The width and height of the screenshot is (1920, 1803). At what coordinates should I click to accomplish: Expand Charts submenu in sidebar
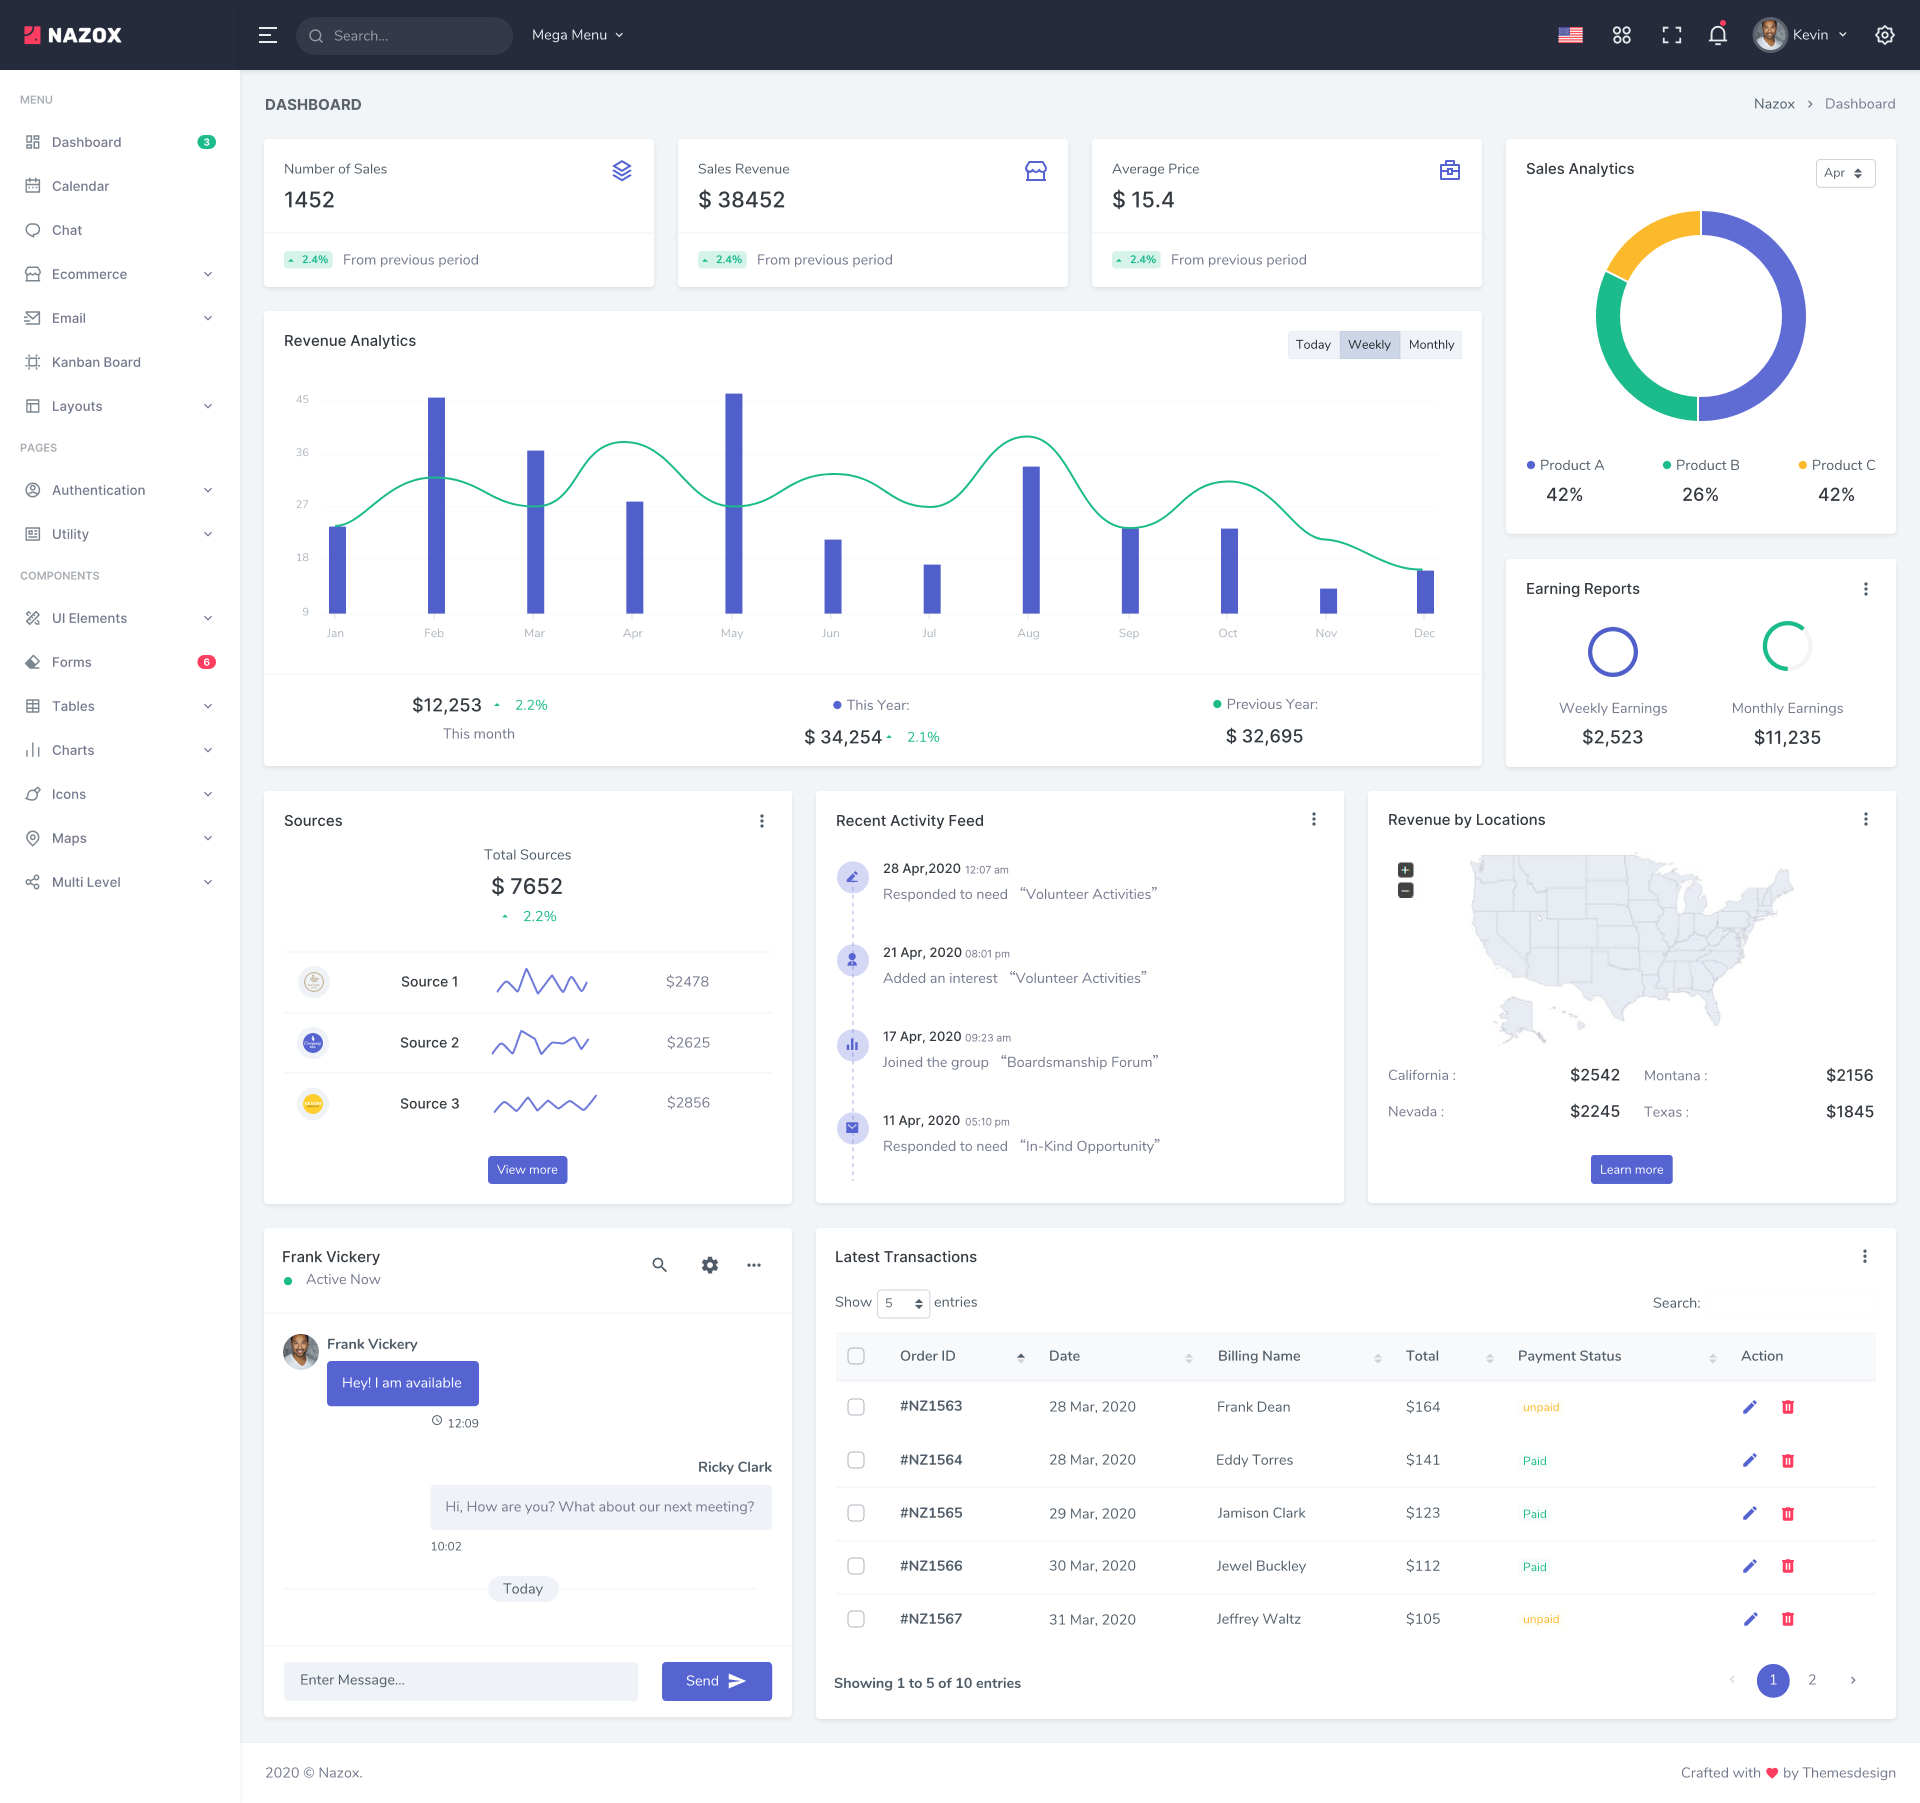(x=120, y=750)
